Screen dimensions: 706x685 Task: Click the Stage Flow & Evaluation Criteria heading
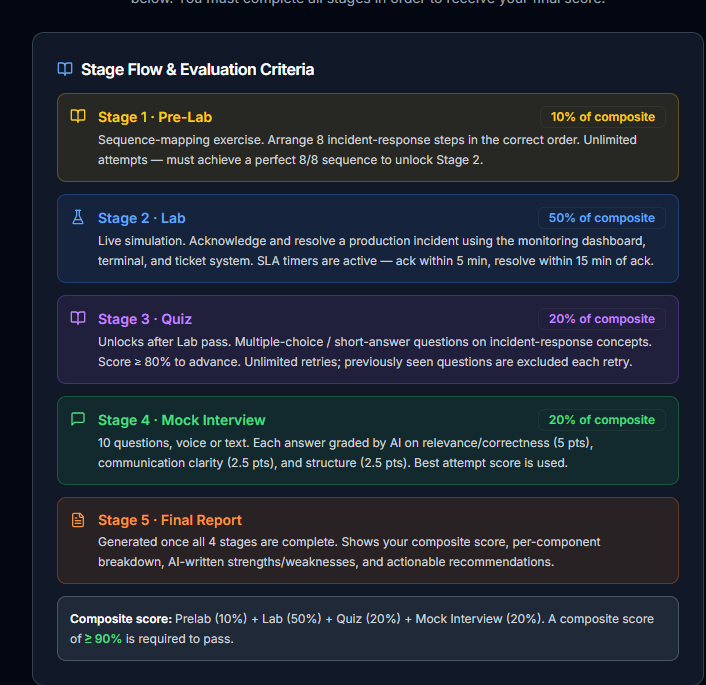click(x=198, y=70)
